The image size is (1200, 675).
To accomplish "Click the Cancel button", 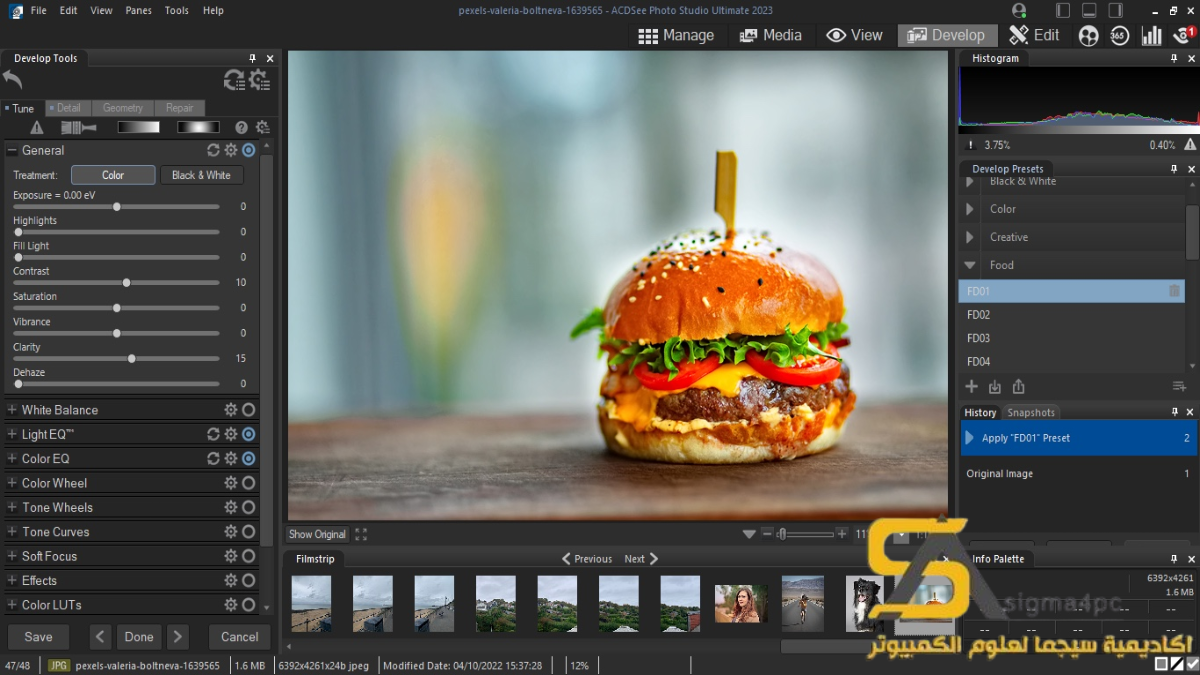I will coord(240,637).
